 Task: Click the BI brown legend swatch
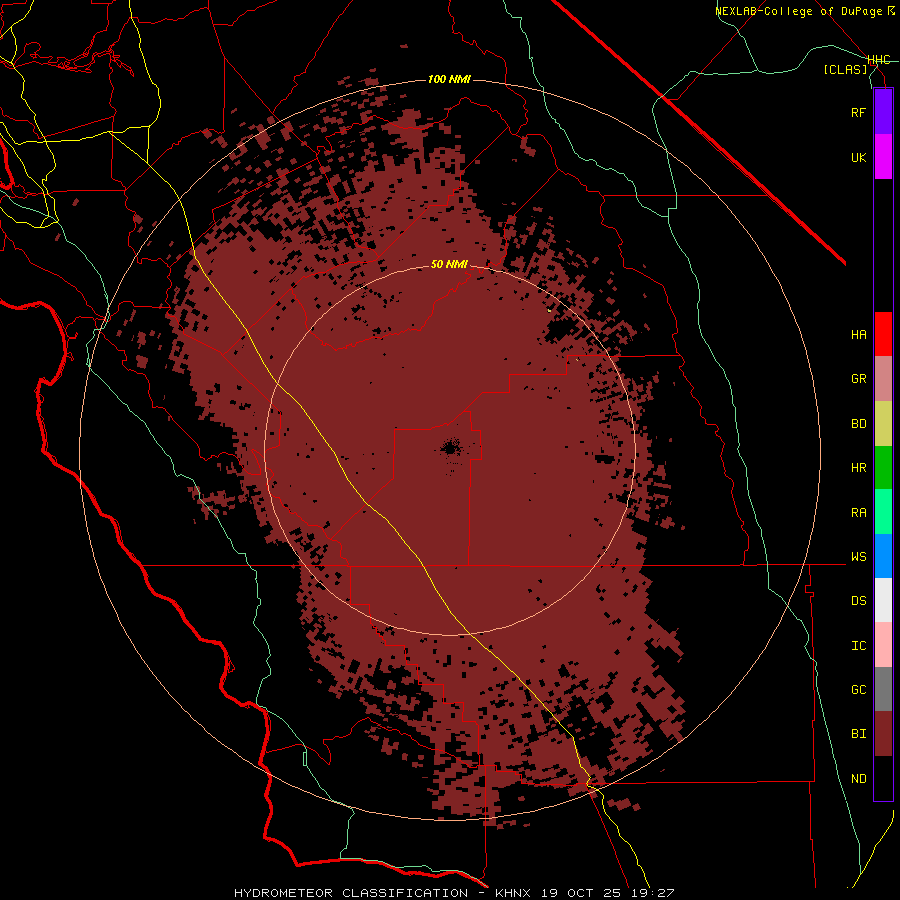click(883, 734)
